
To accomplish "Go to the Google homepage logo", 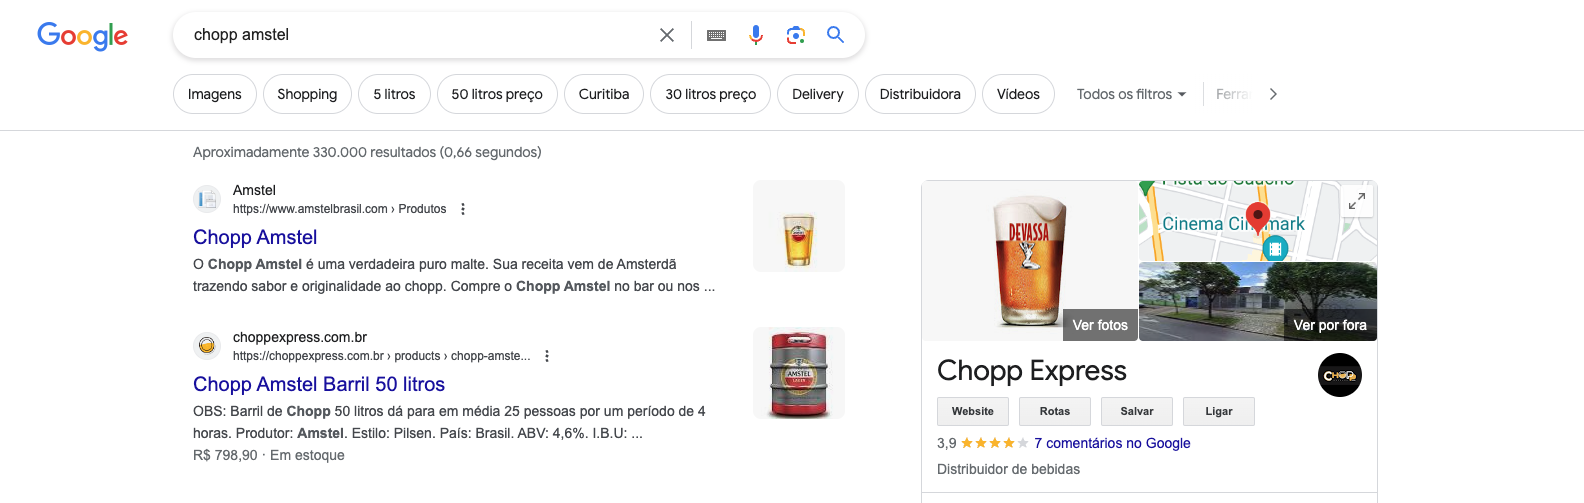I will point(82,36).
